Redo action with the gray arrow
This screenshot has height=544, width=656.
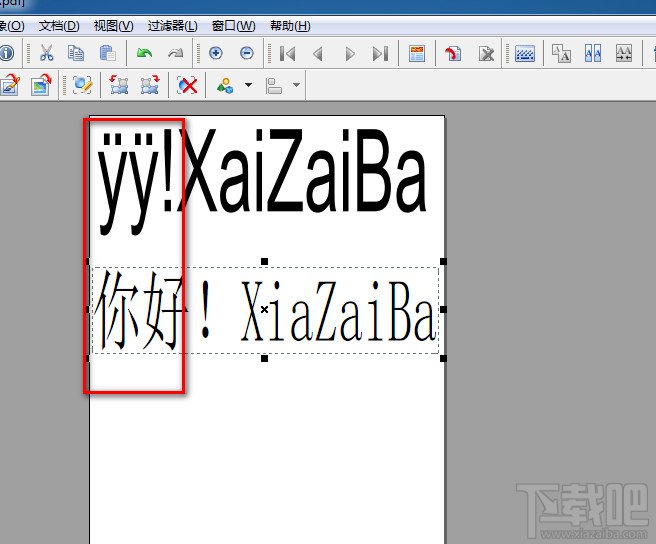(x=176, y=53)
